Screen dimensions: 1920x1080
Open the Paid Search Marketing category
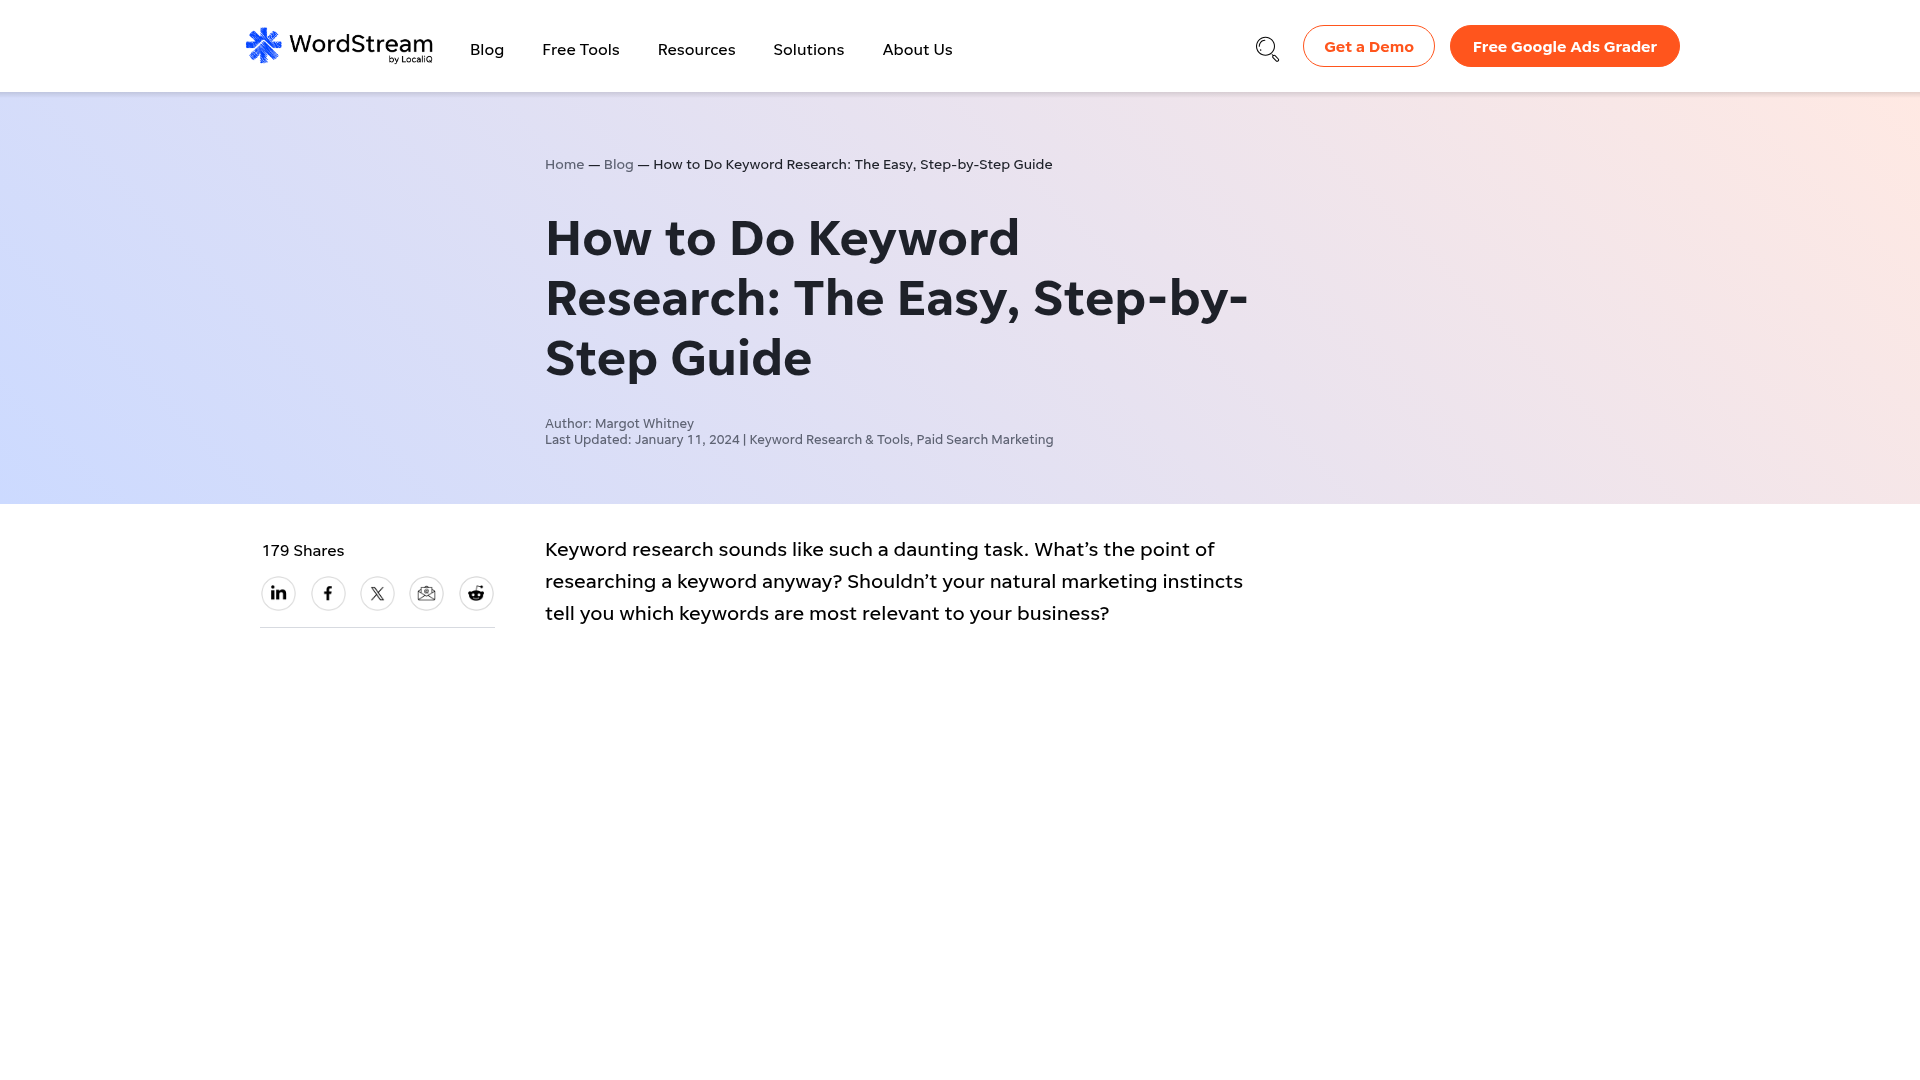tap(985, 440)
